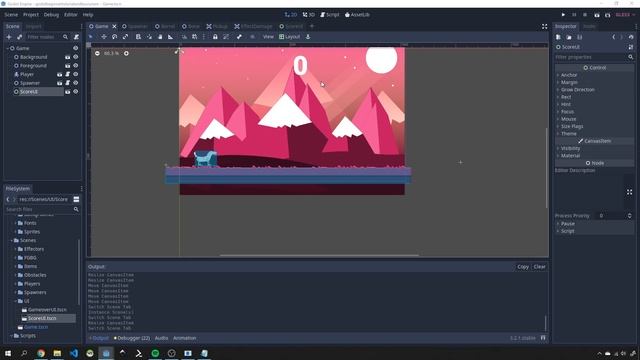
Task: Add a new node in Scene dock
Action: 9,37
